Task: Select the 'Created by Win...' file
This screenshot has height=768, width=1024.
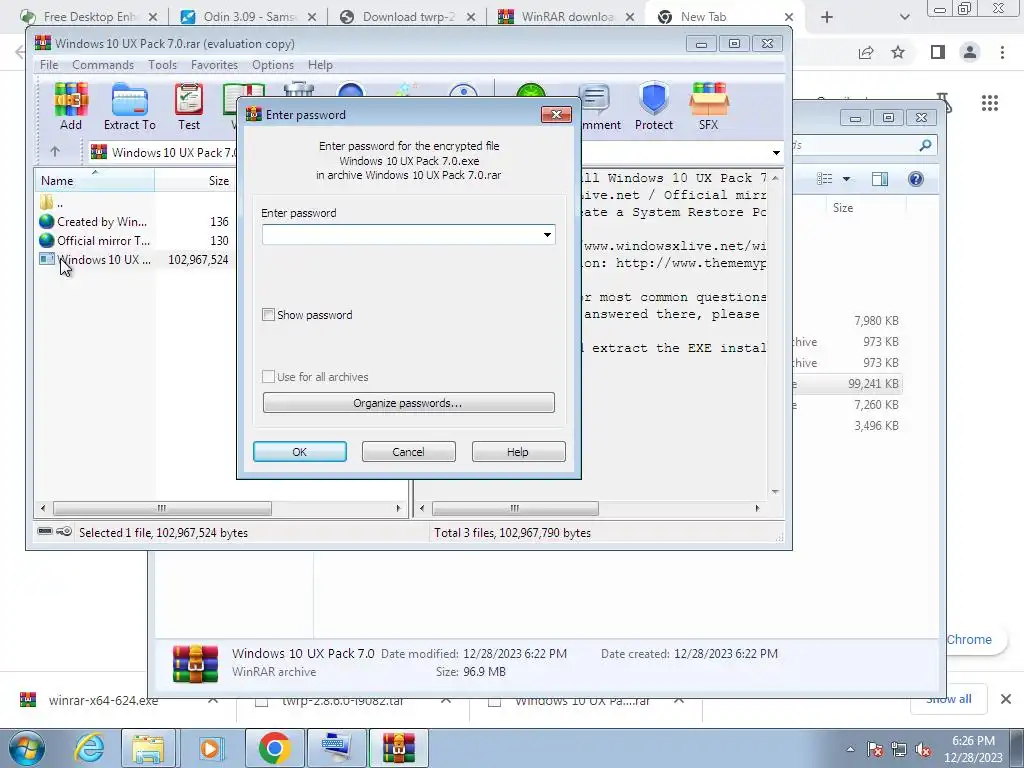Action: pyautogui.click(x=95, y=221)
